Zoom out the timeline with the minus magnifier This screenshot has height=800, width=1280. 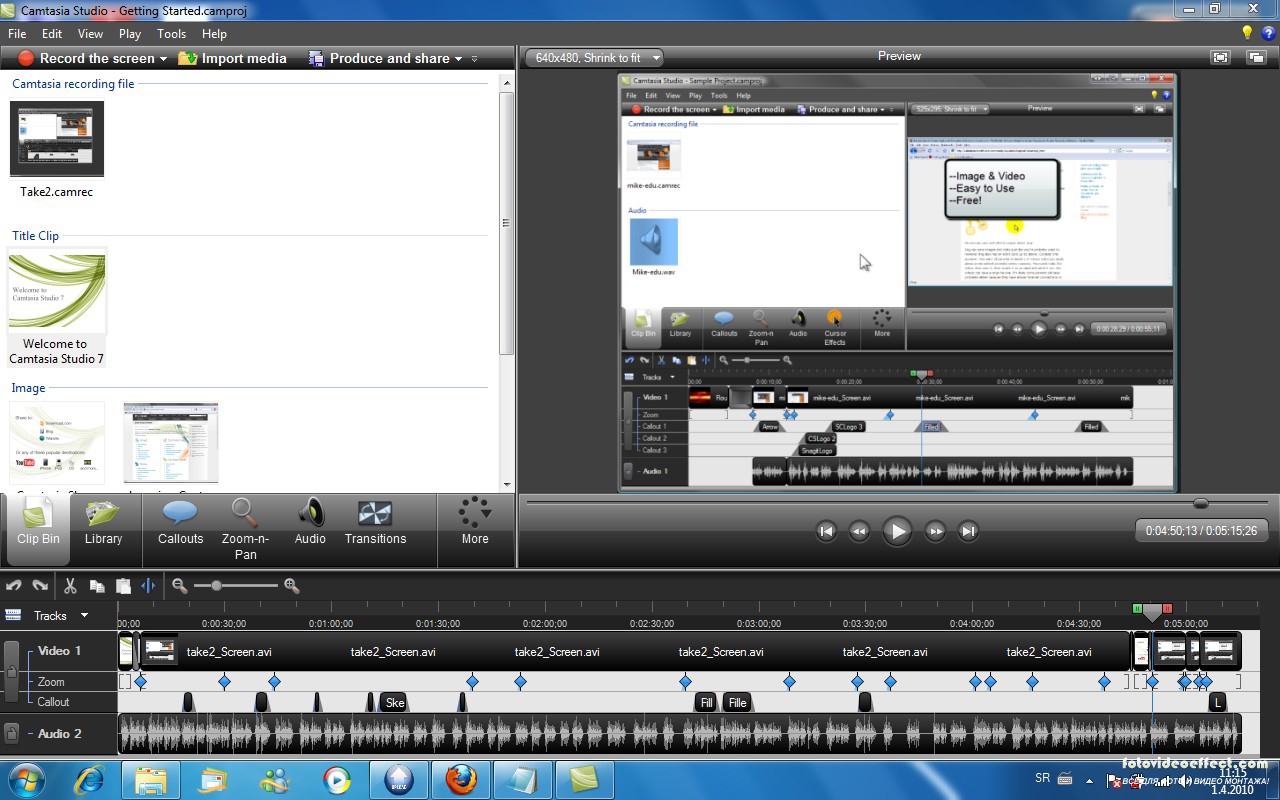point(180,586)
